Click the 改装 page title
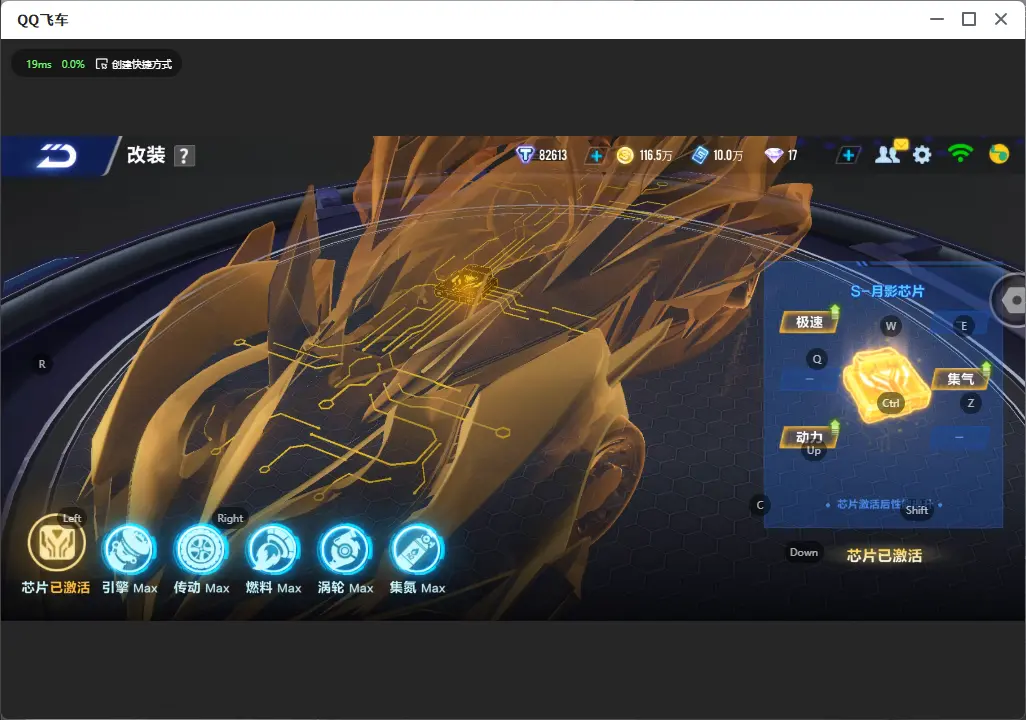 pos(146,155)
